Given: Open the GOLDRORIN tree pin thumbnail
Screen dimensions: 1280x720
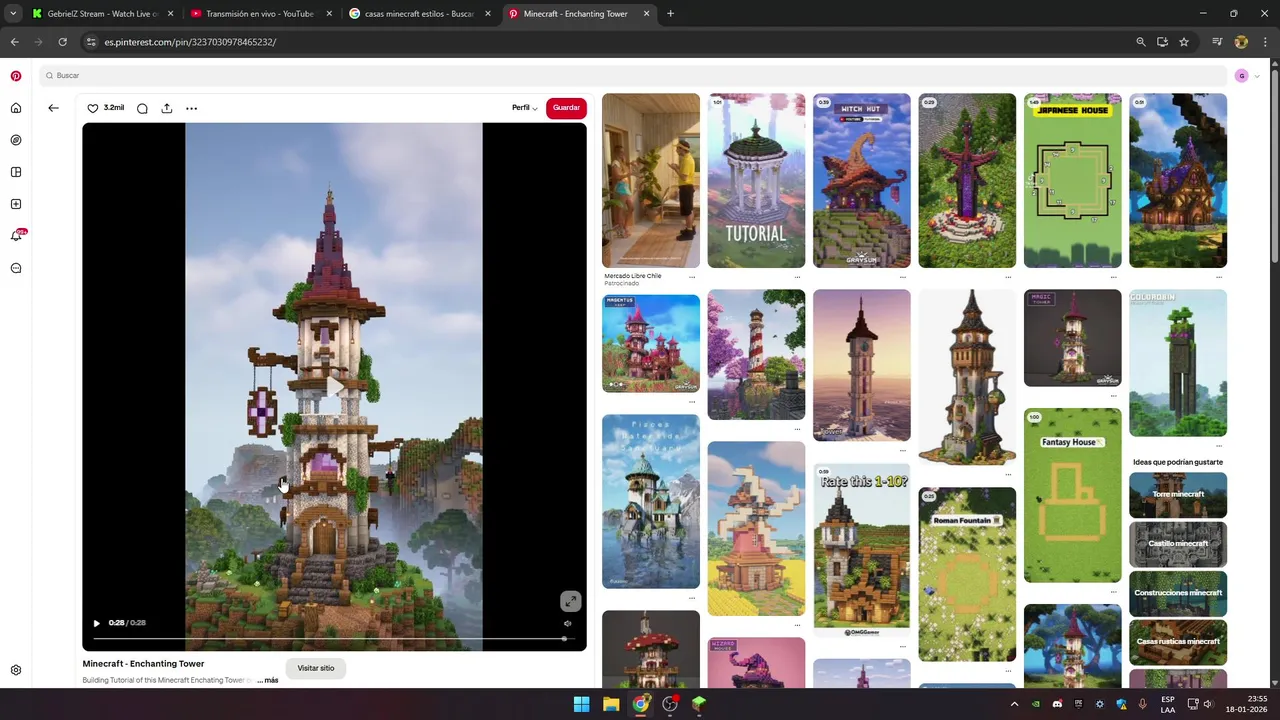Looking at the screenshot, I should pos(1178,363).
